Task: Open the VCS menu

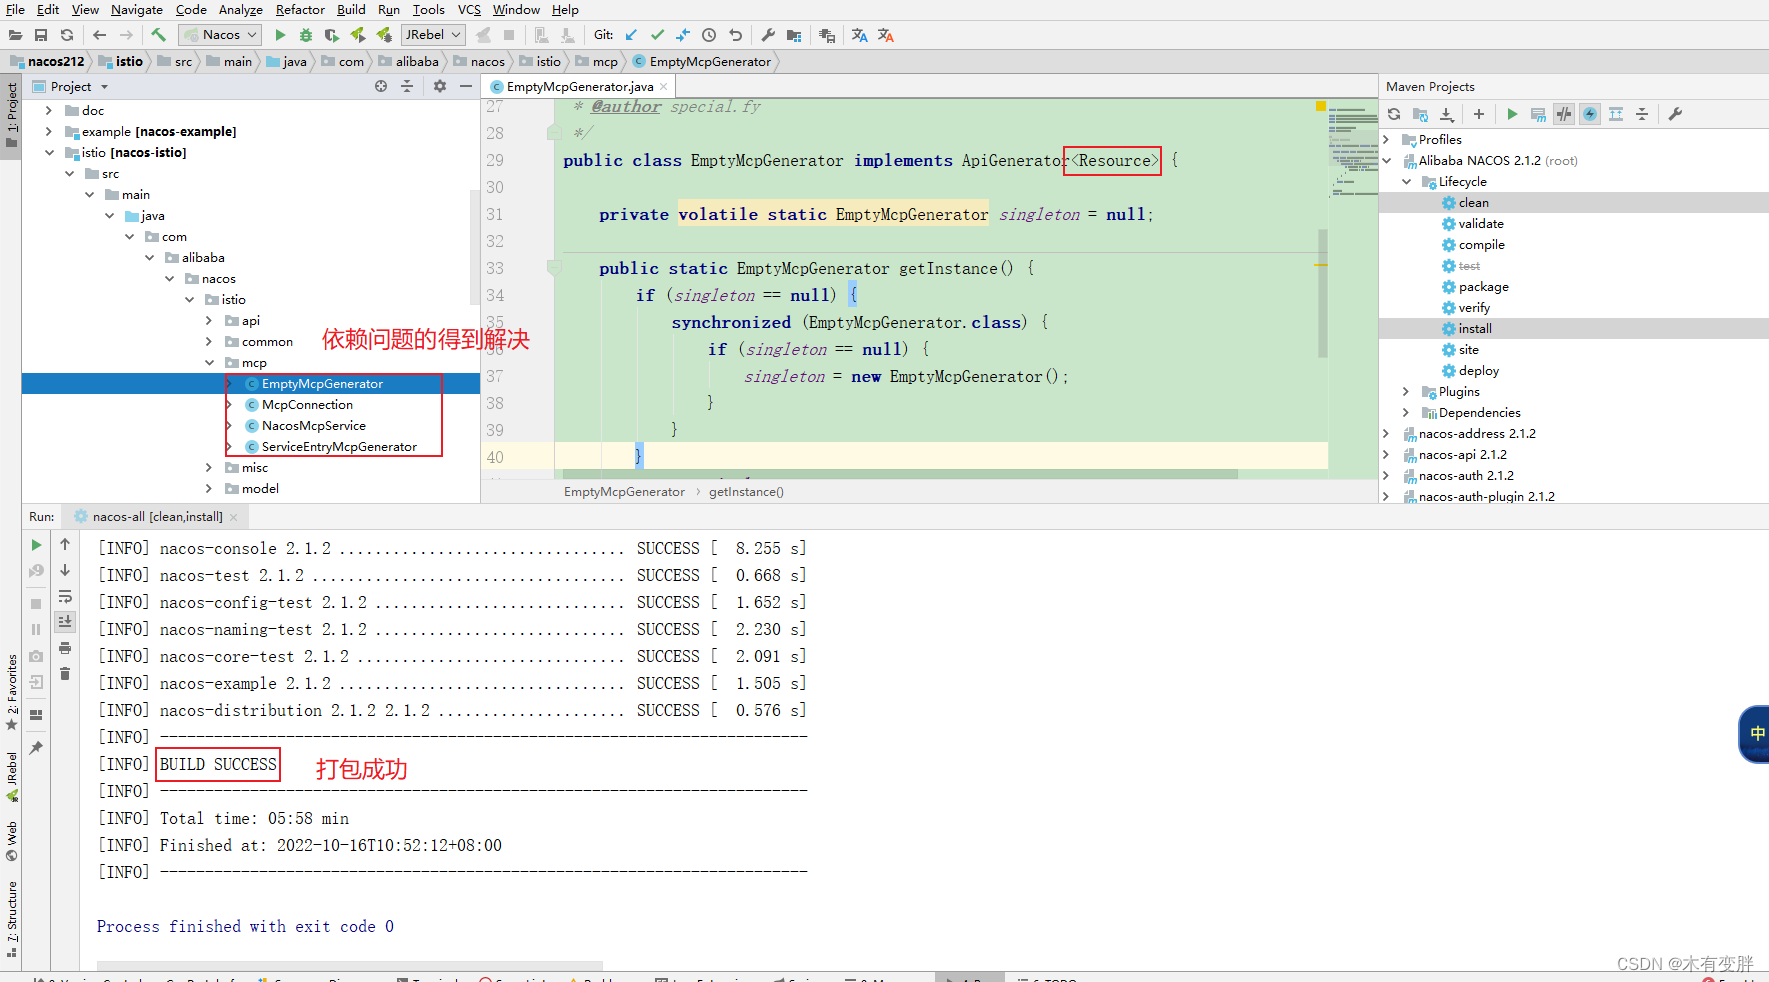Action: [469, 9]
